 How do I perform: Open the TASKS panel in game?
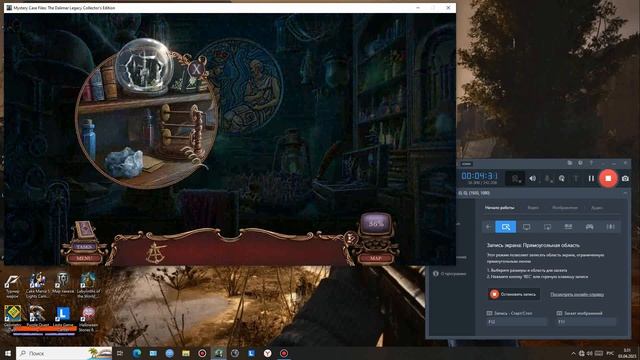84,247
